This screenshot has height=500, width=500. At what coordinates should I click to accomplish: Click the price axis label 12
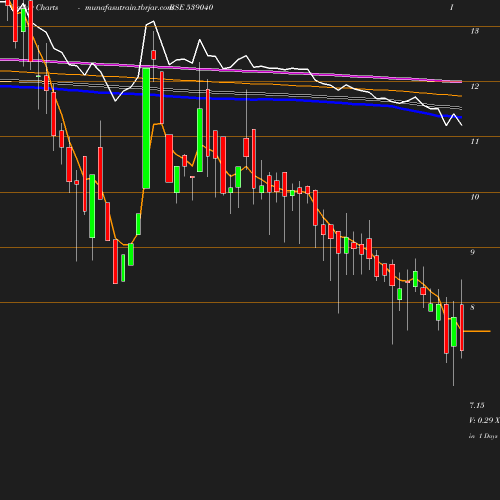pyautogui.click(x=475, y=87)
